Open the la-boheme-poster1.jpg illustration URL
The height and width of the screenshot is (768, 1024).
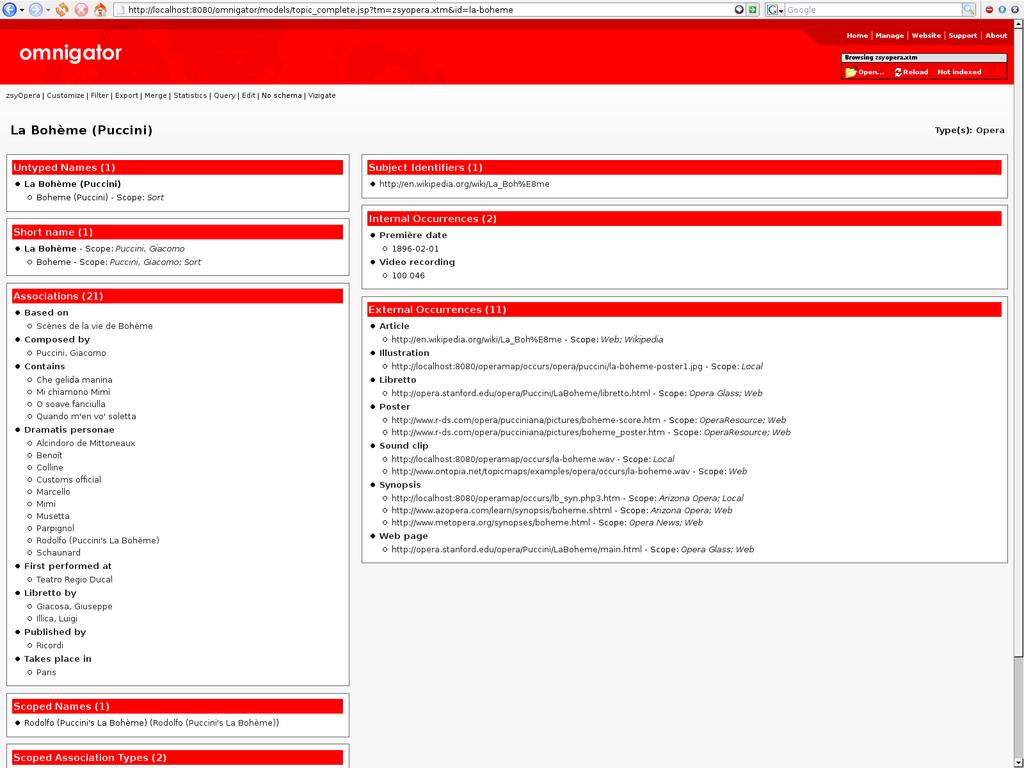[547, 366]
